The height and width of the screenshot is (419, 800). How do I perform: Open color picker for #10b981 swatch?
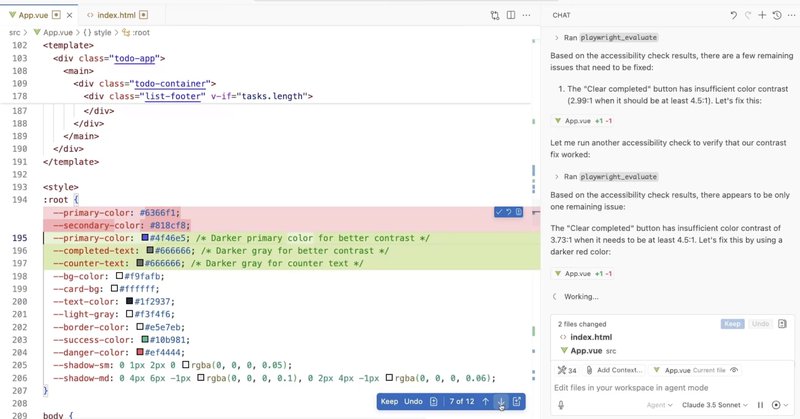coord(145,339)
